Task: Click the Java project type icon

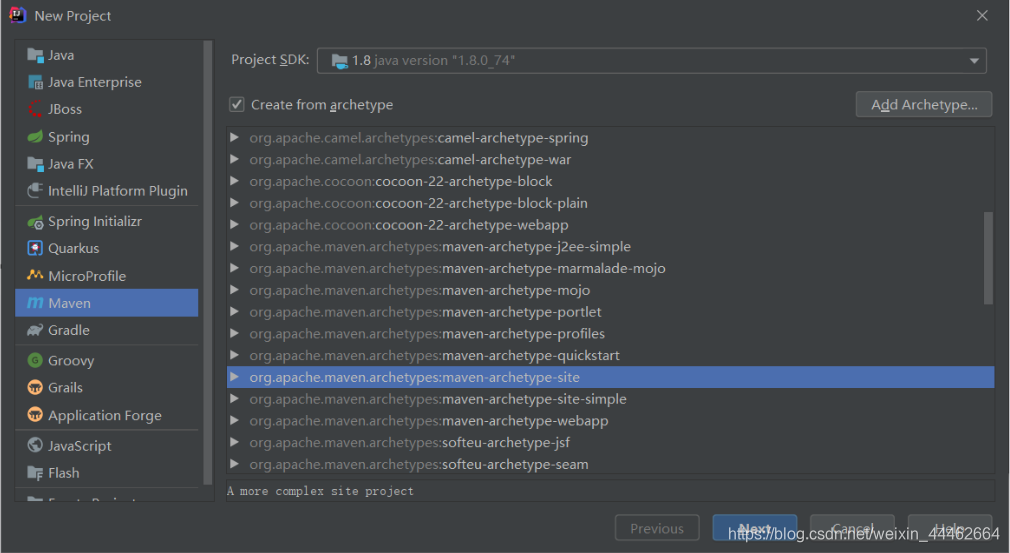Action: [x=35, y=55]
